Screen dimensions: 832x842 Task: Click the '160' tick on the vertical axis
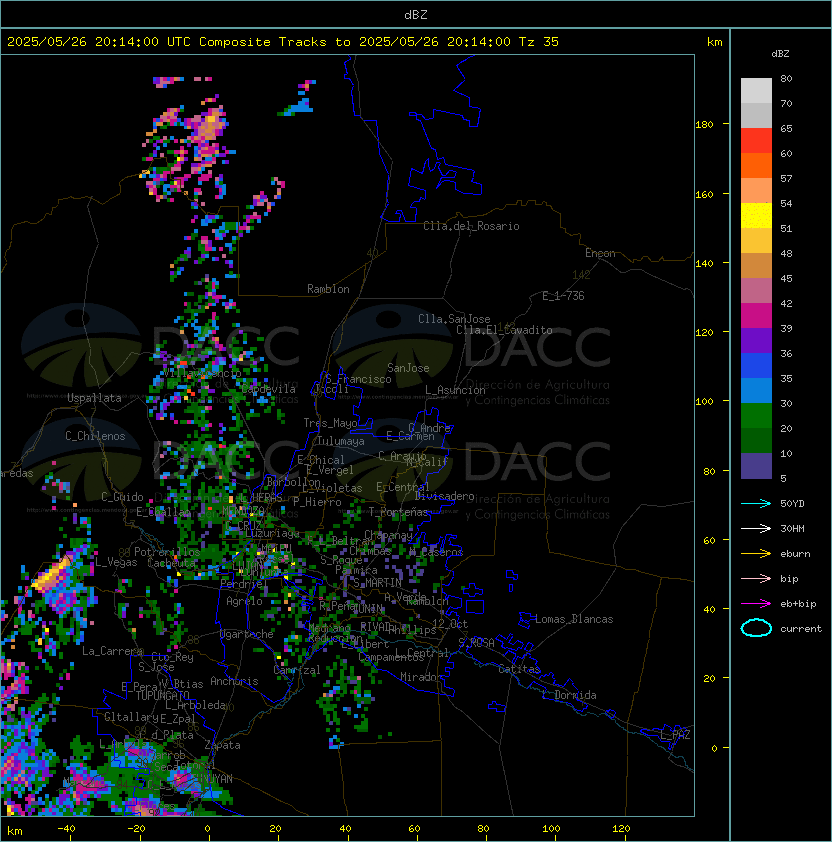pyautogui.click(x=704, y=194)
